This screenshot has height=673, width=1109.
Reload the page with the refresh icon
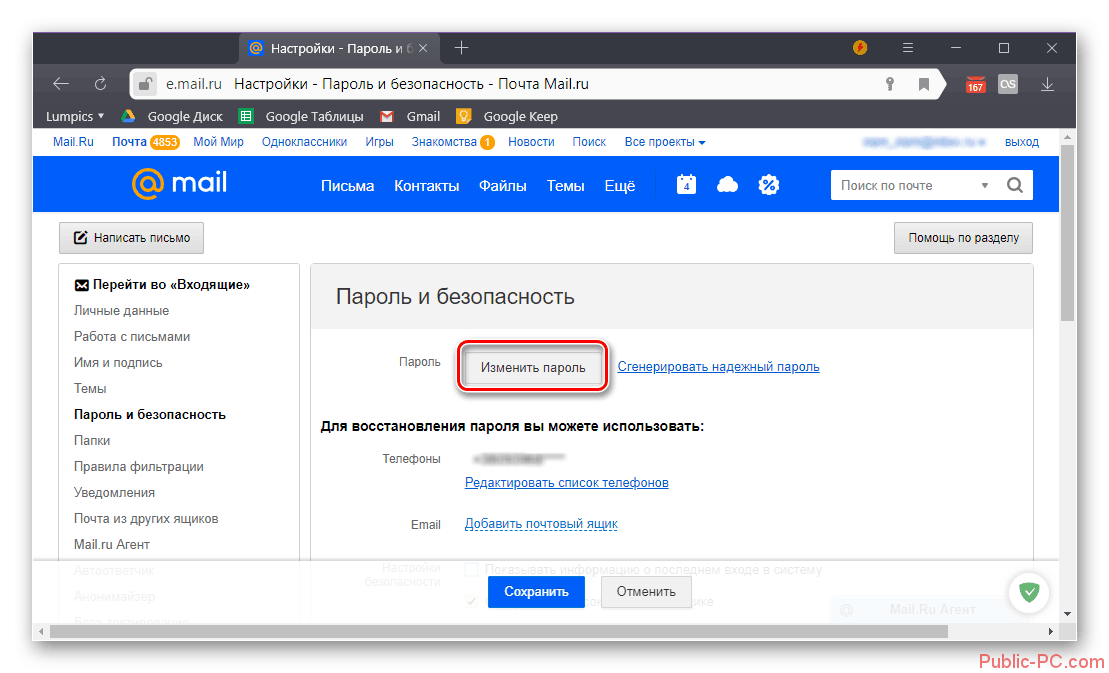click(100, 84)
